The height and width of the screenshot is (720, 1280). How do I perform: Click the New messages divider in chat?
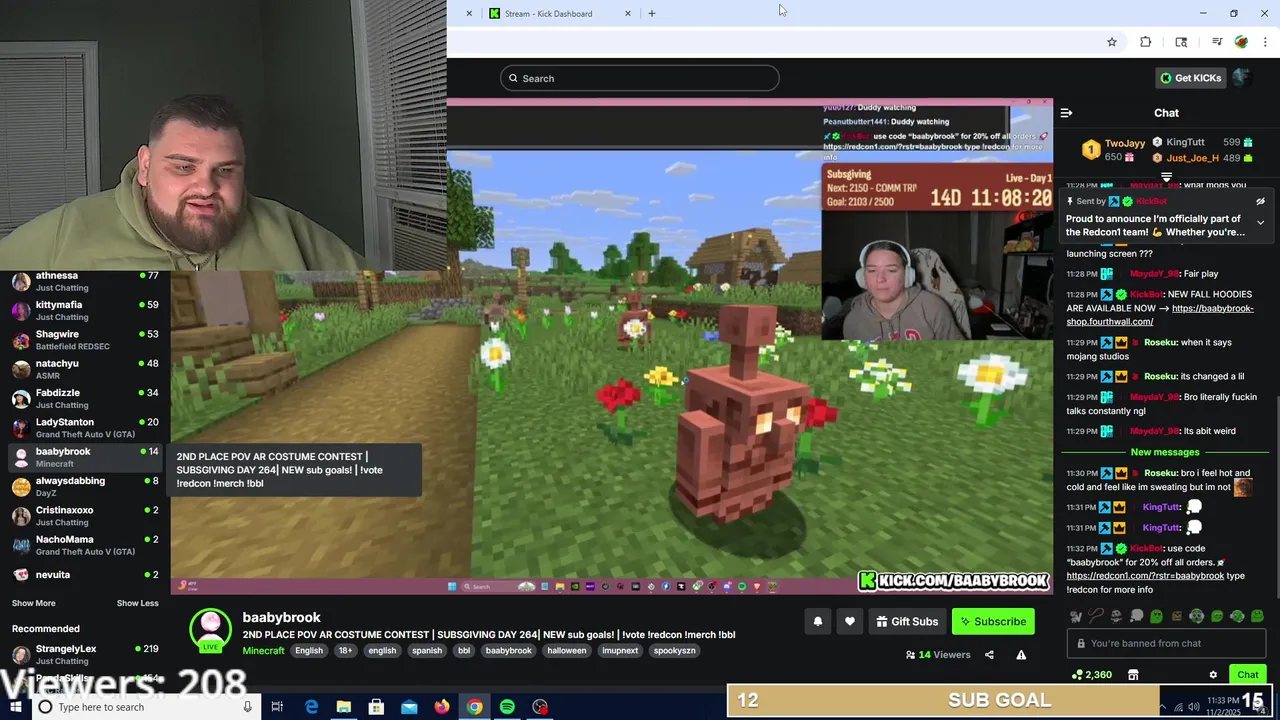pyautogui.click(x=1165, y=452)
